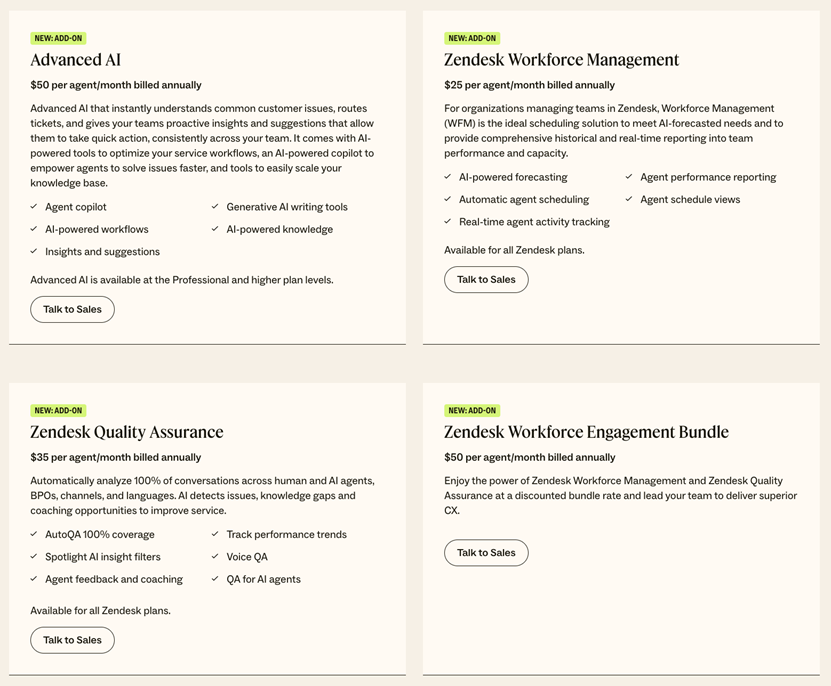
Task: Click checkmark beside "Real-time agent activity tracking"
Action: tap(447, 222)
